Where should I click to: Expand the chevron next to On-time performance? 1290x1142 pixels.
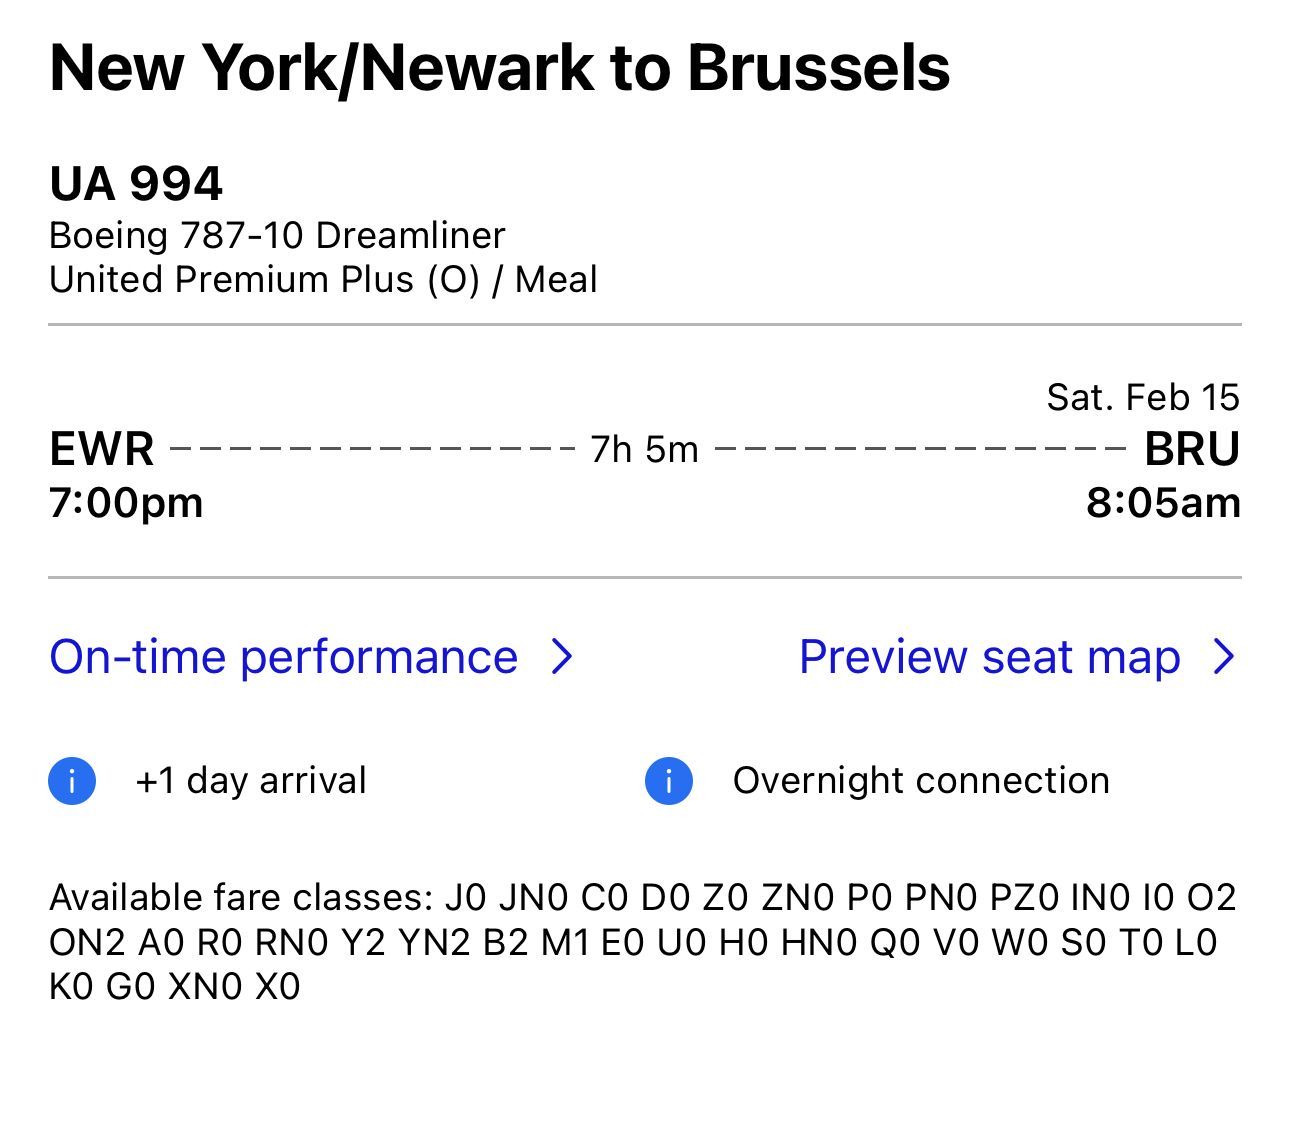tap(563, 657)
